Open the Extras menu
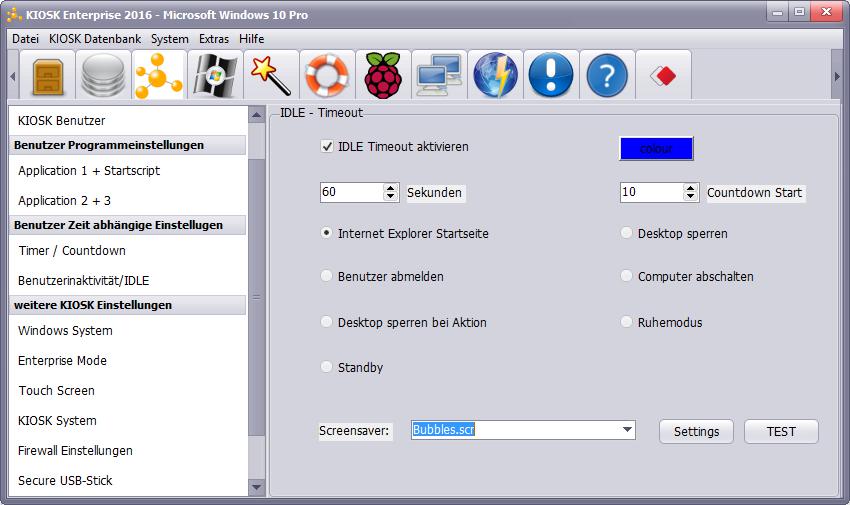 pyautogui.click(x=214, y=39)
